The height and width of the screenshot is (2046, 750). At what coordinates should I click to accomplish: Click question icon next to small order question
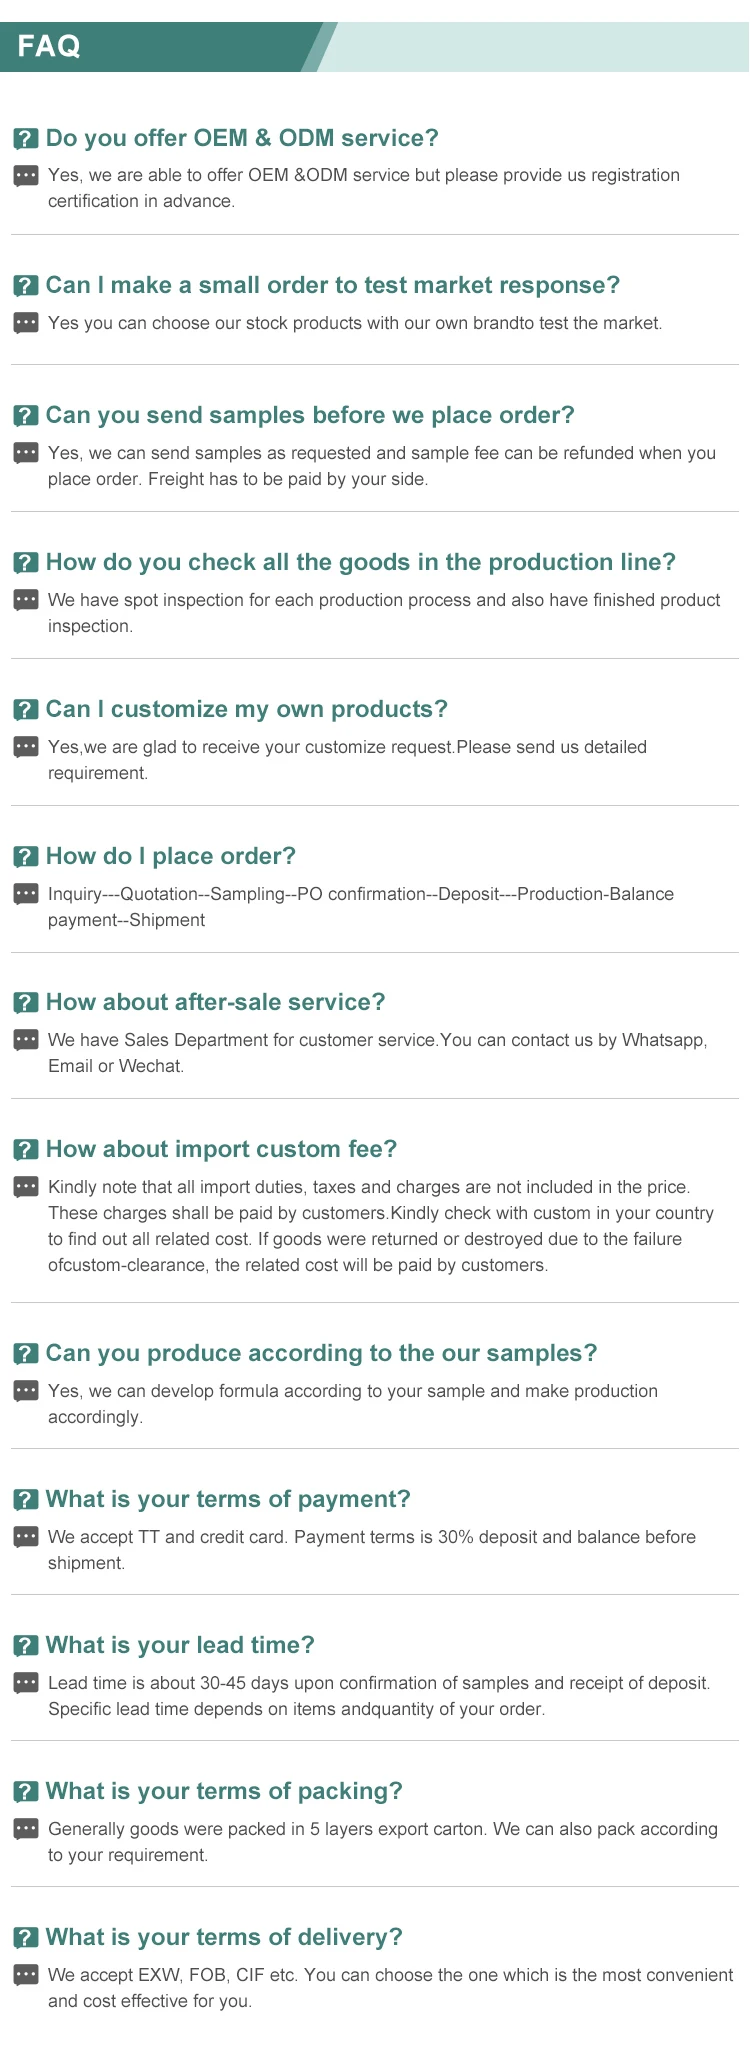coord(26,286)
